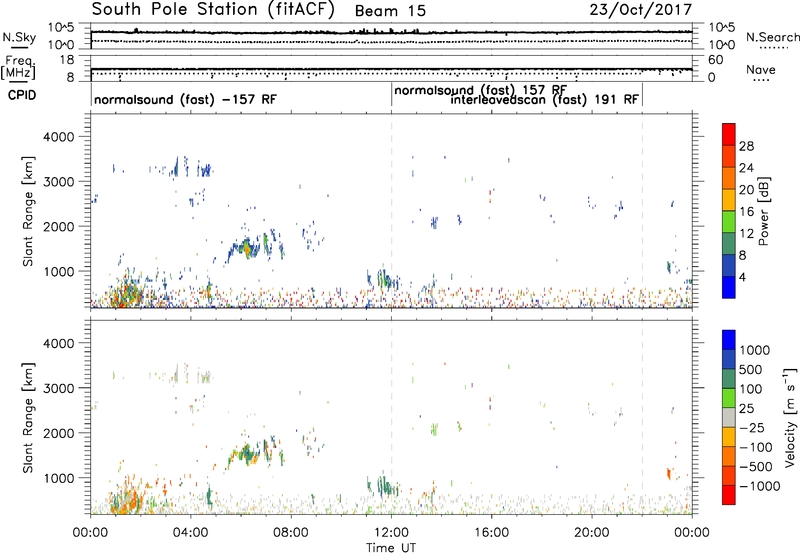Select the "normalsound (fast) 157 RF" text
The image size is (800, 554).
pos(481,91)
